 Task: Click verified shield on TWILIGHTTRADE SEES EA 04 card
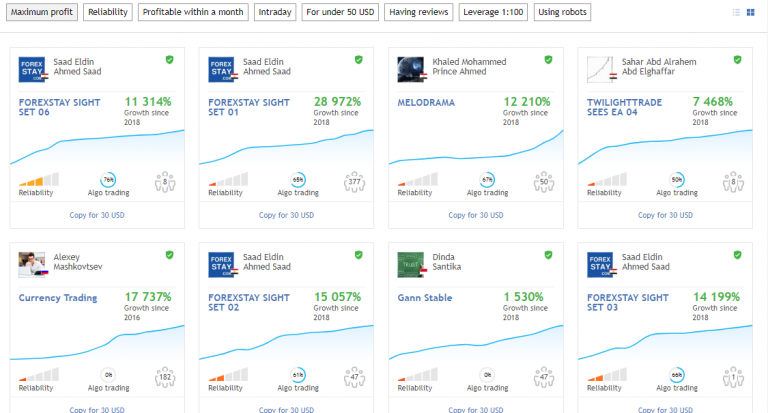(737, 60)
